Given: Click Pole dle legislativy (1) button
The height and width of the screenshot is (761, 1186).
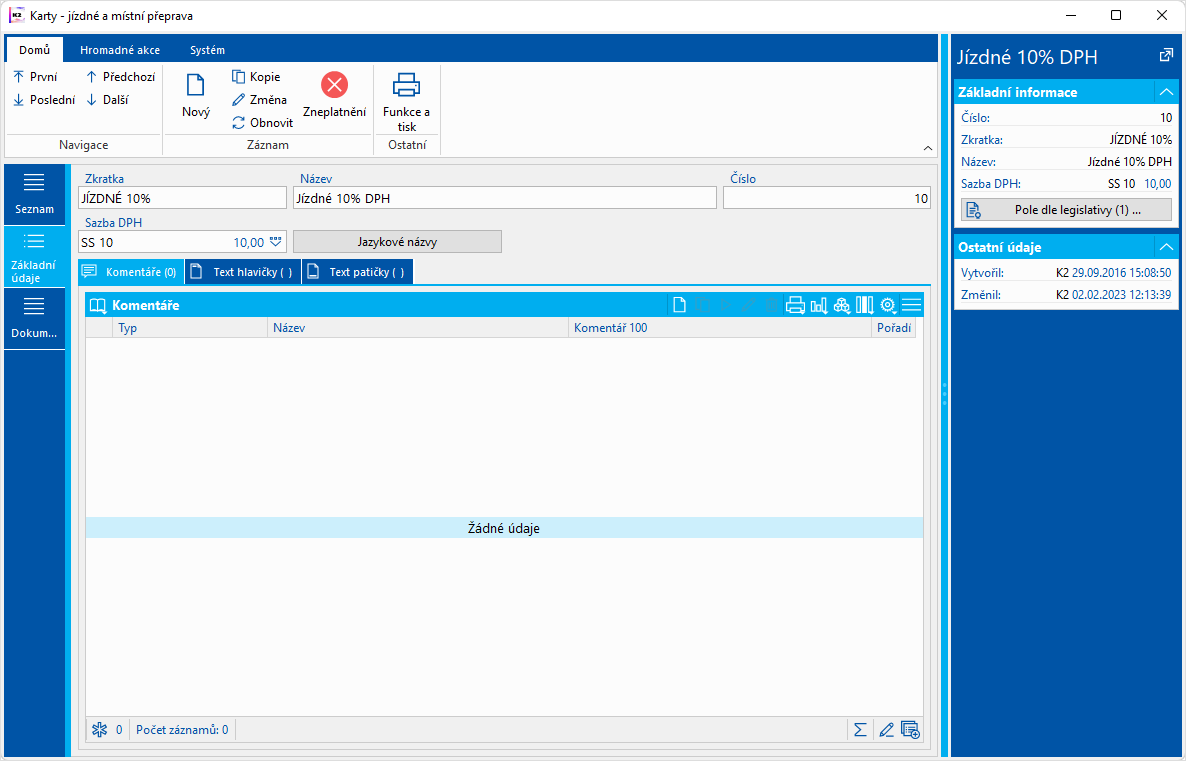Looking at the screenshot, I should pos(1066,210).
